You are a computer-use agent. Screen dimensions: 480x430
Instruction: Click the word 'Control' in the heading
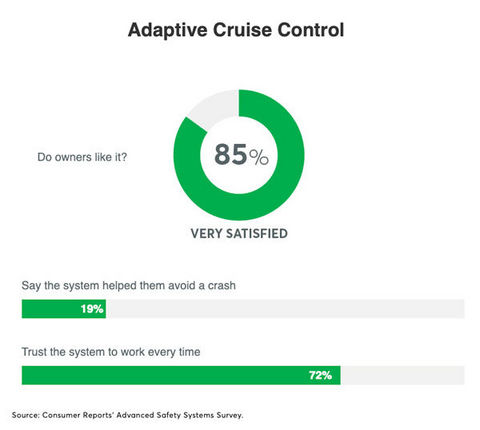[x=311, y=30]
